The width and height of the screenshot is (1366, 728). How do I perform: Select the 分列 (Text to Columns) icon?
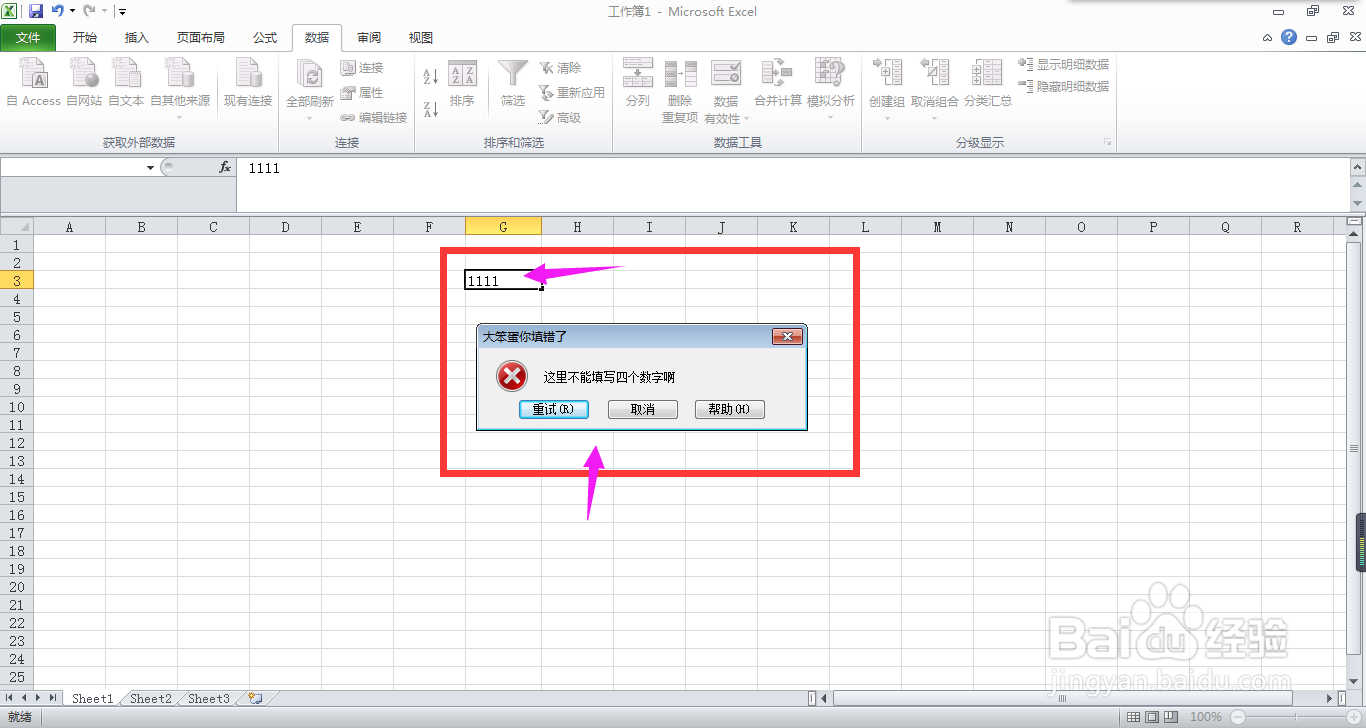click(x=637, y=84)
